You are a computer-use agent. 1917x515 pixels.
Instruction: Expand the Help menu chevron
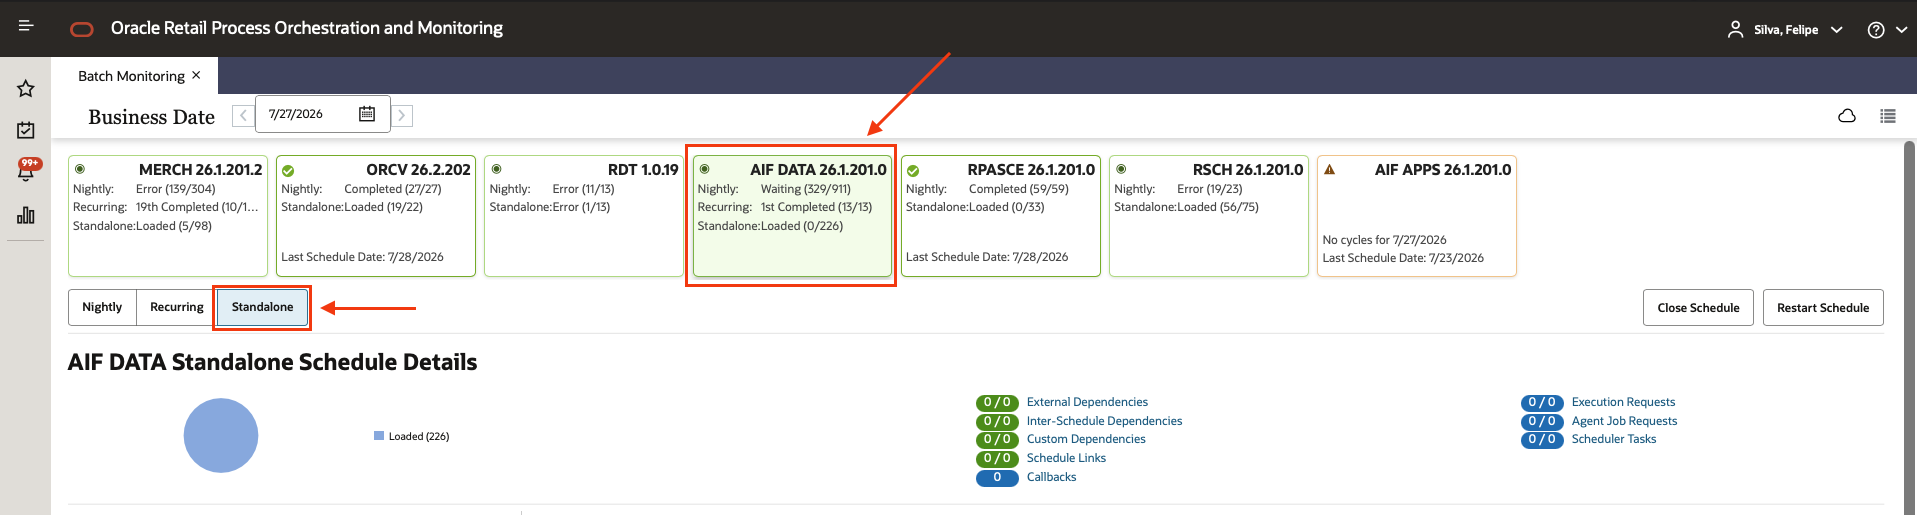[1901, 30]
